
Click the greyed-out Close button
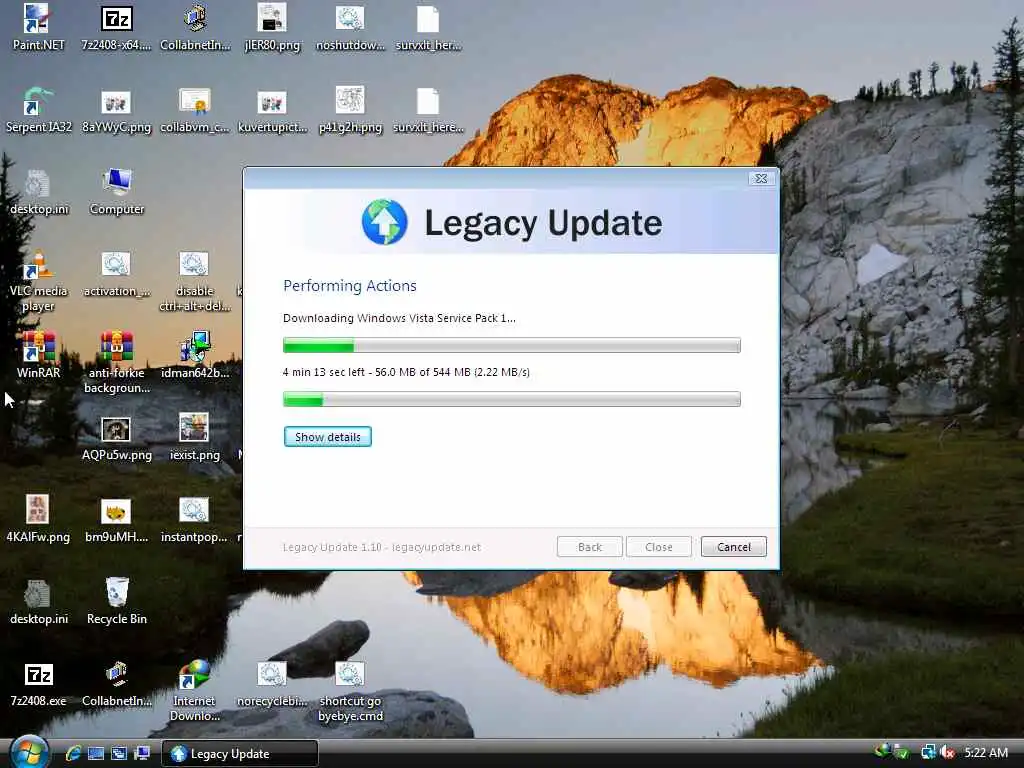coord(658,547)
